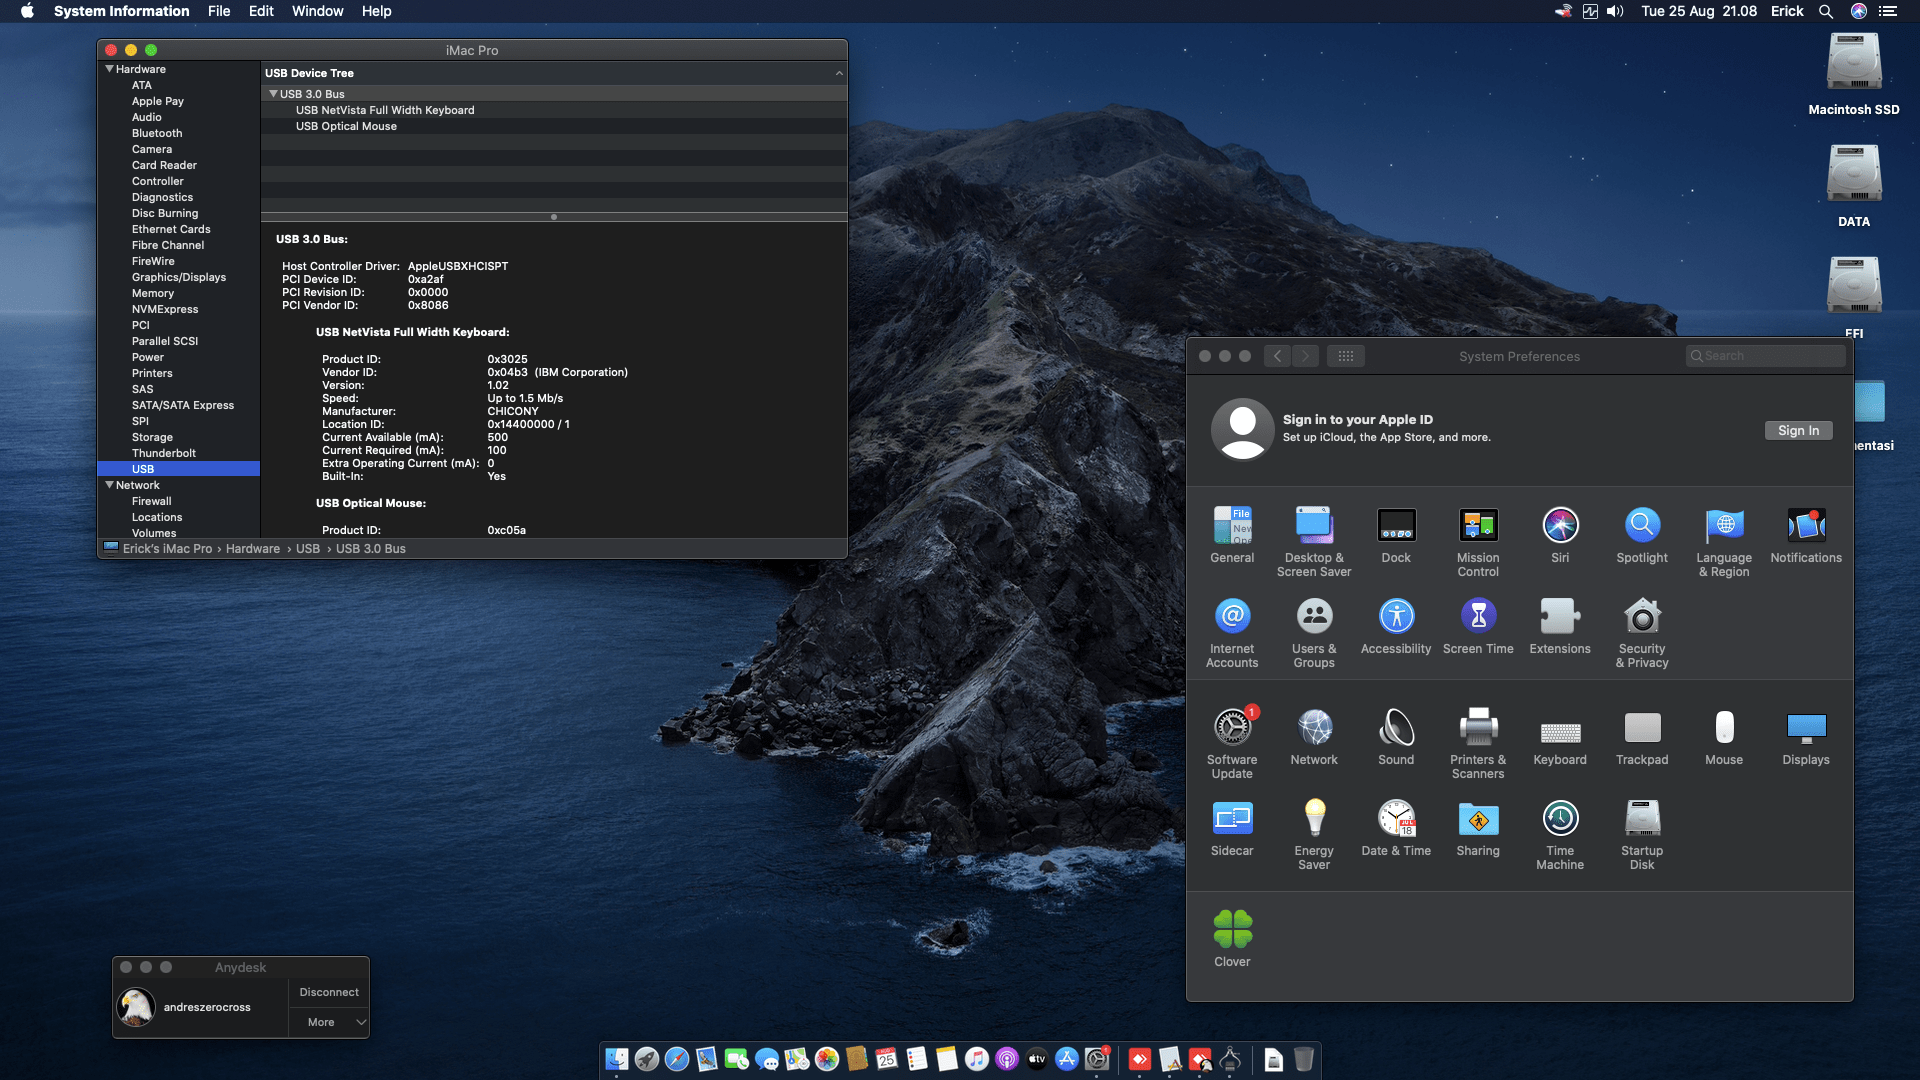This screenshot has width=1920, height=1080.
Task: Open Security & Privacy preferences
Action: 1642,632
